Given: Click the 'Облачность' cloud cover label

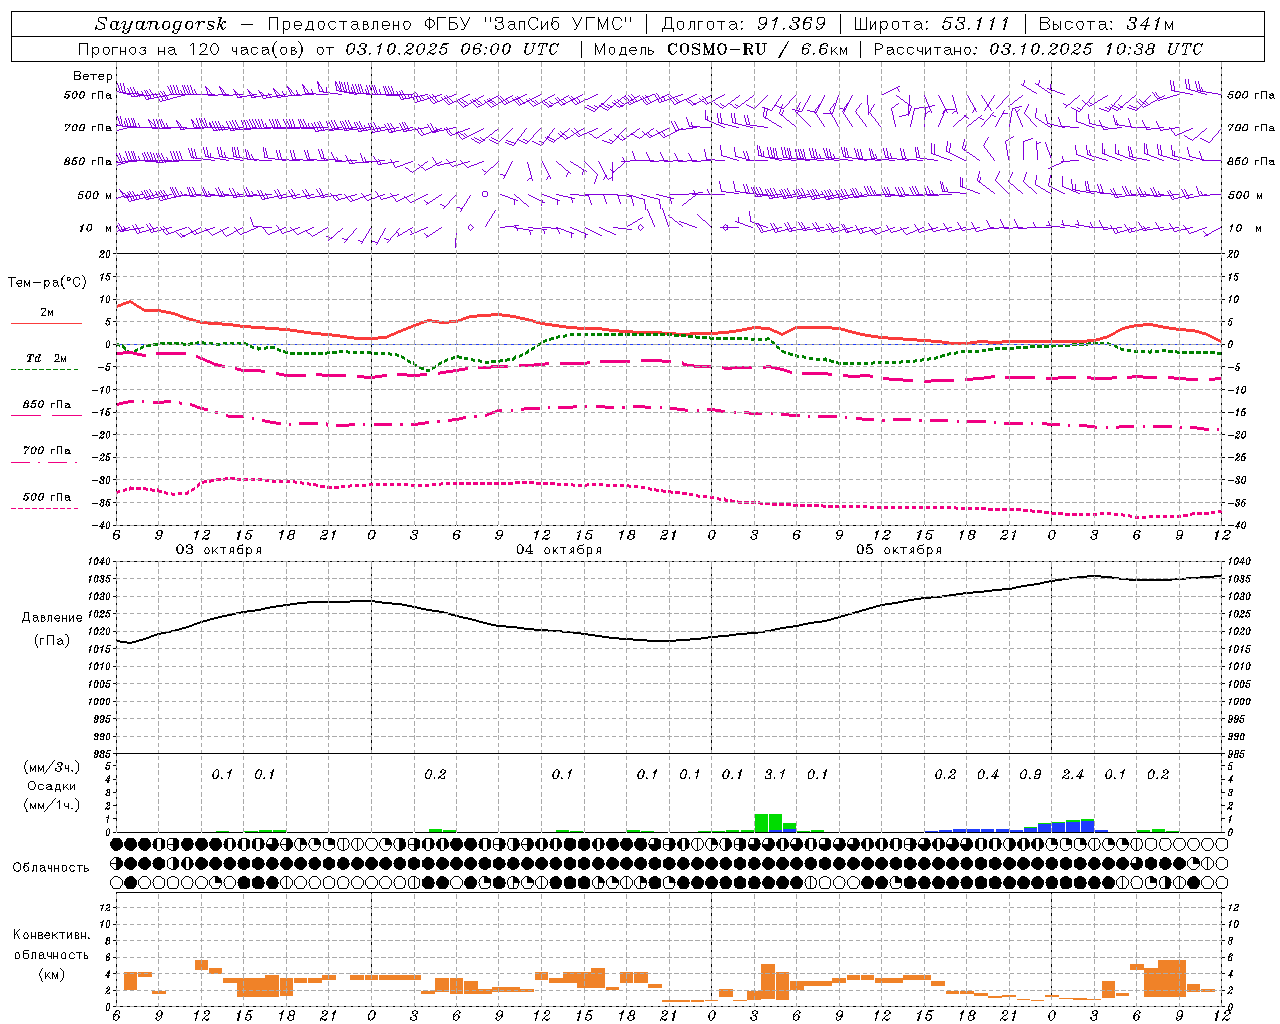Looking at the screenshot, I should (x=51, y=868).
